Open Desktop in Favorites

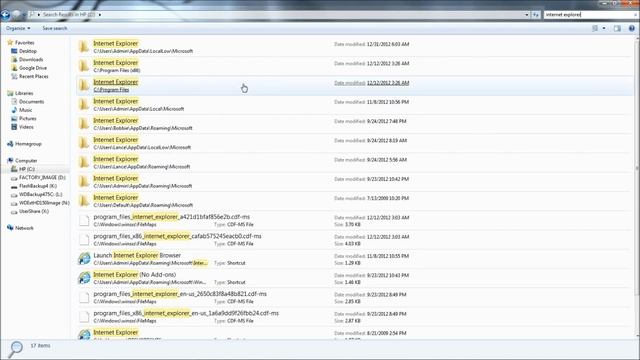coord(24,51)
